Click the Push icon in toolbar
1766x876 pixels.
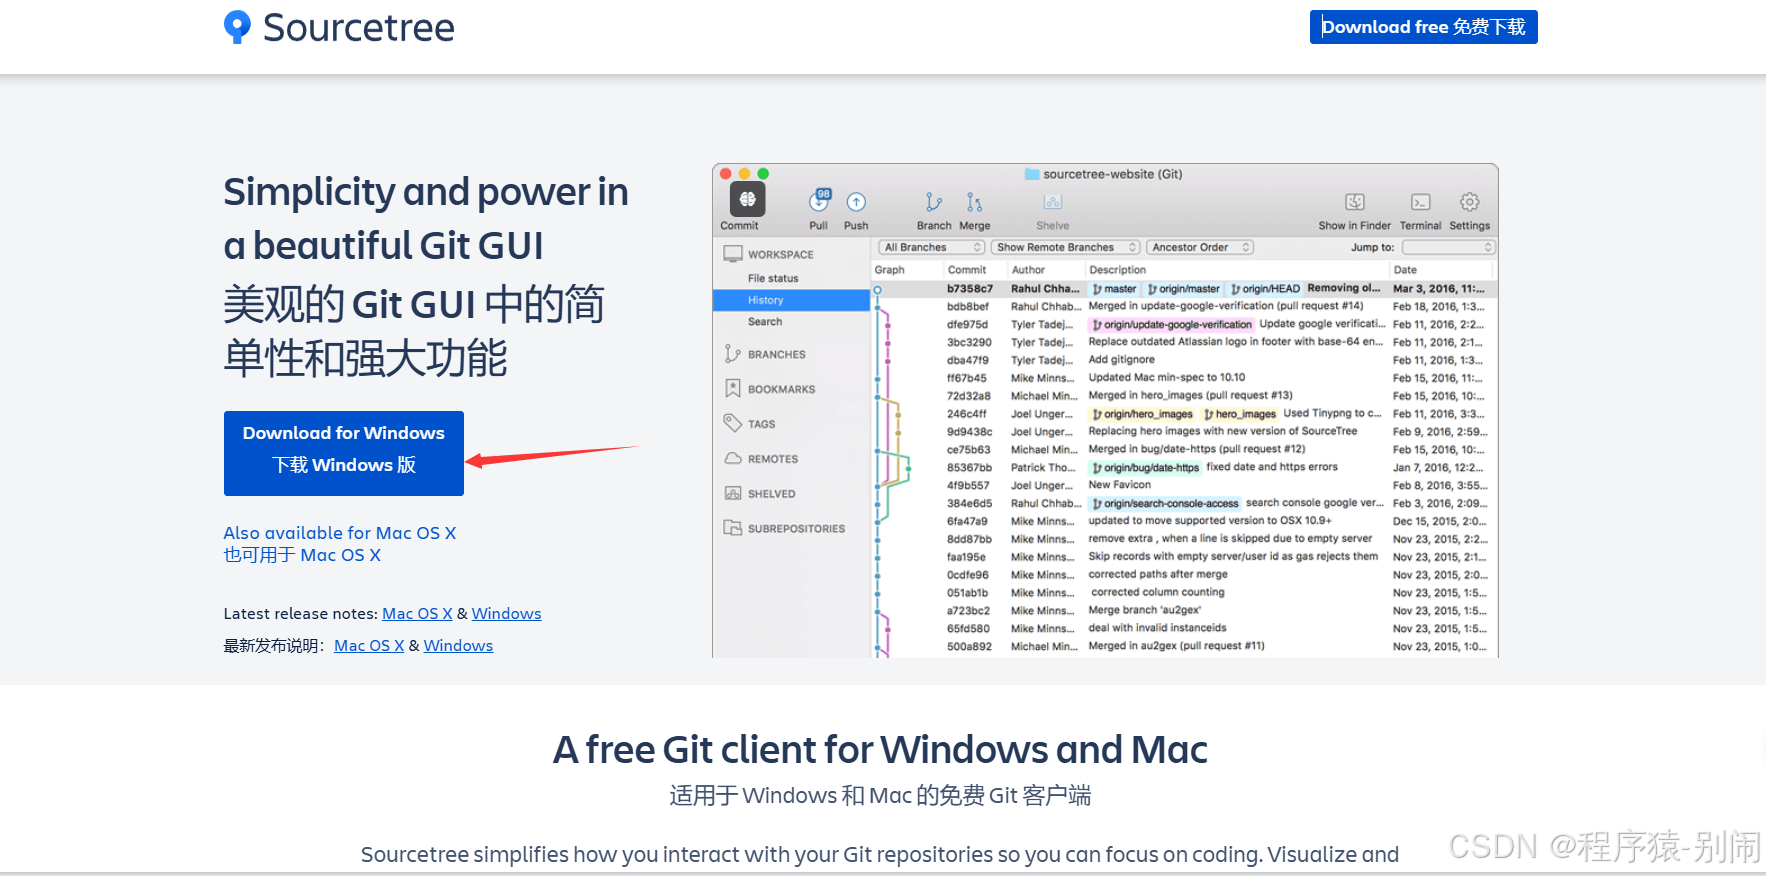pyautogui.click(x=856, y=202)
